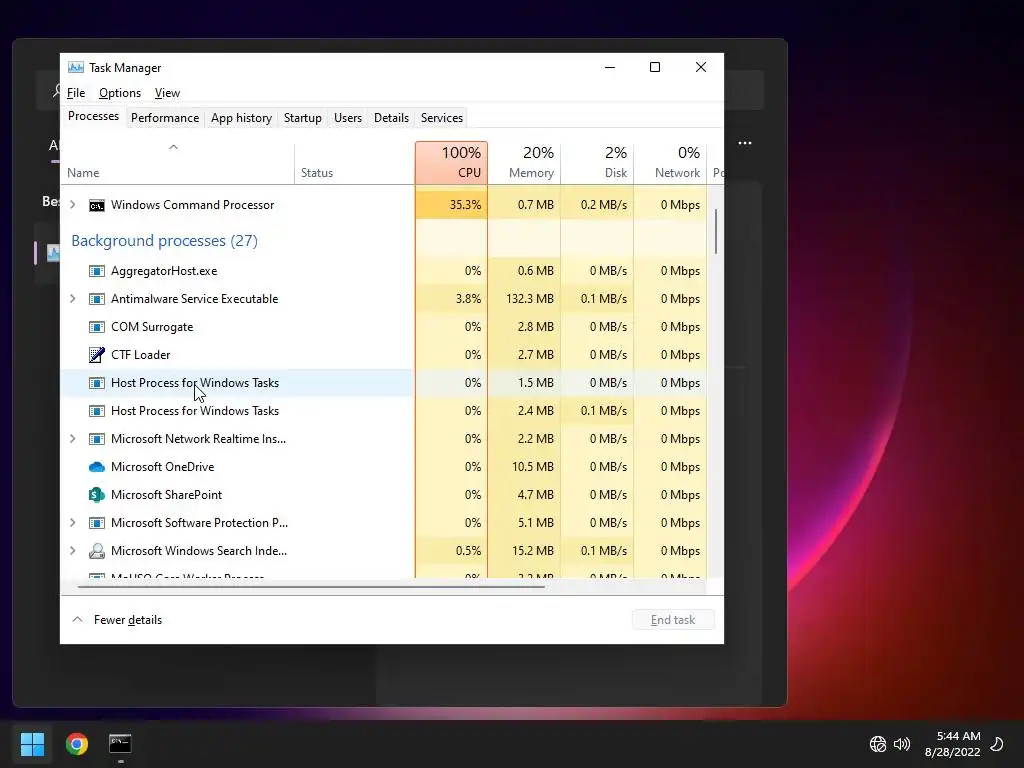Expand the Windows Command Processor row
The width and height of the screenshot is (1024, 768).
pos(72,205)
